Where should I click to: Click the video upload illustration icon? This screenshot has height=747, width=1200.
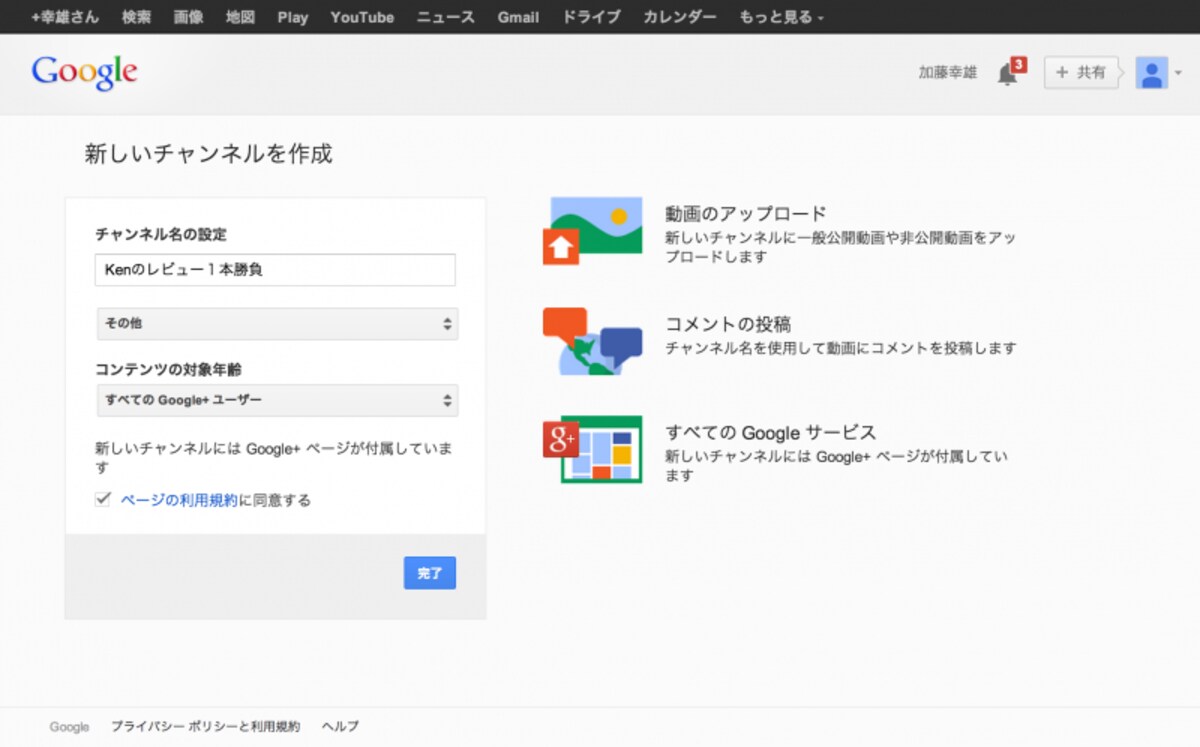[592, 230]
